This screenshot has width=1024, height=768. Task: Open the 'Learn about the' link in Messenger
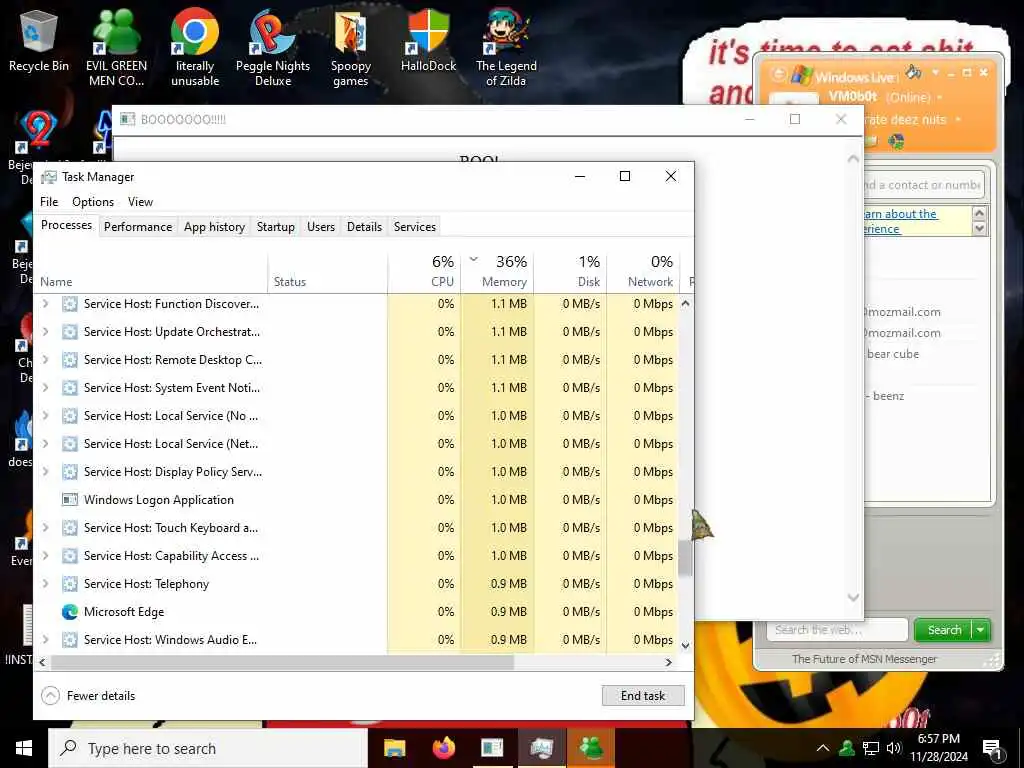pyautogui.click(x=901, y=221)
